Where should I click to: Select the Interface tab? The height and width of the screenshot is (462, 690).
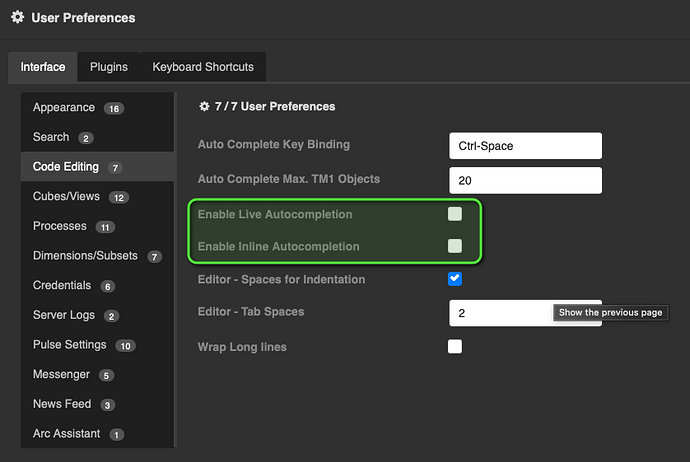tap(43, 67)
